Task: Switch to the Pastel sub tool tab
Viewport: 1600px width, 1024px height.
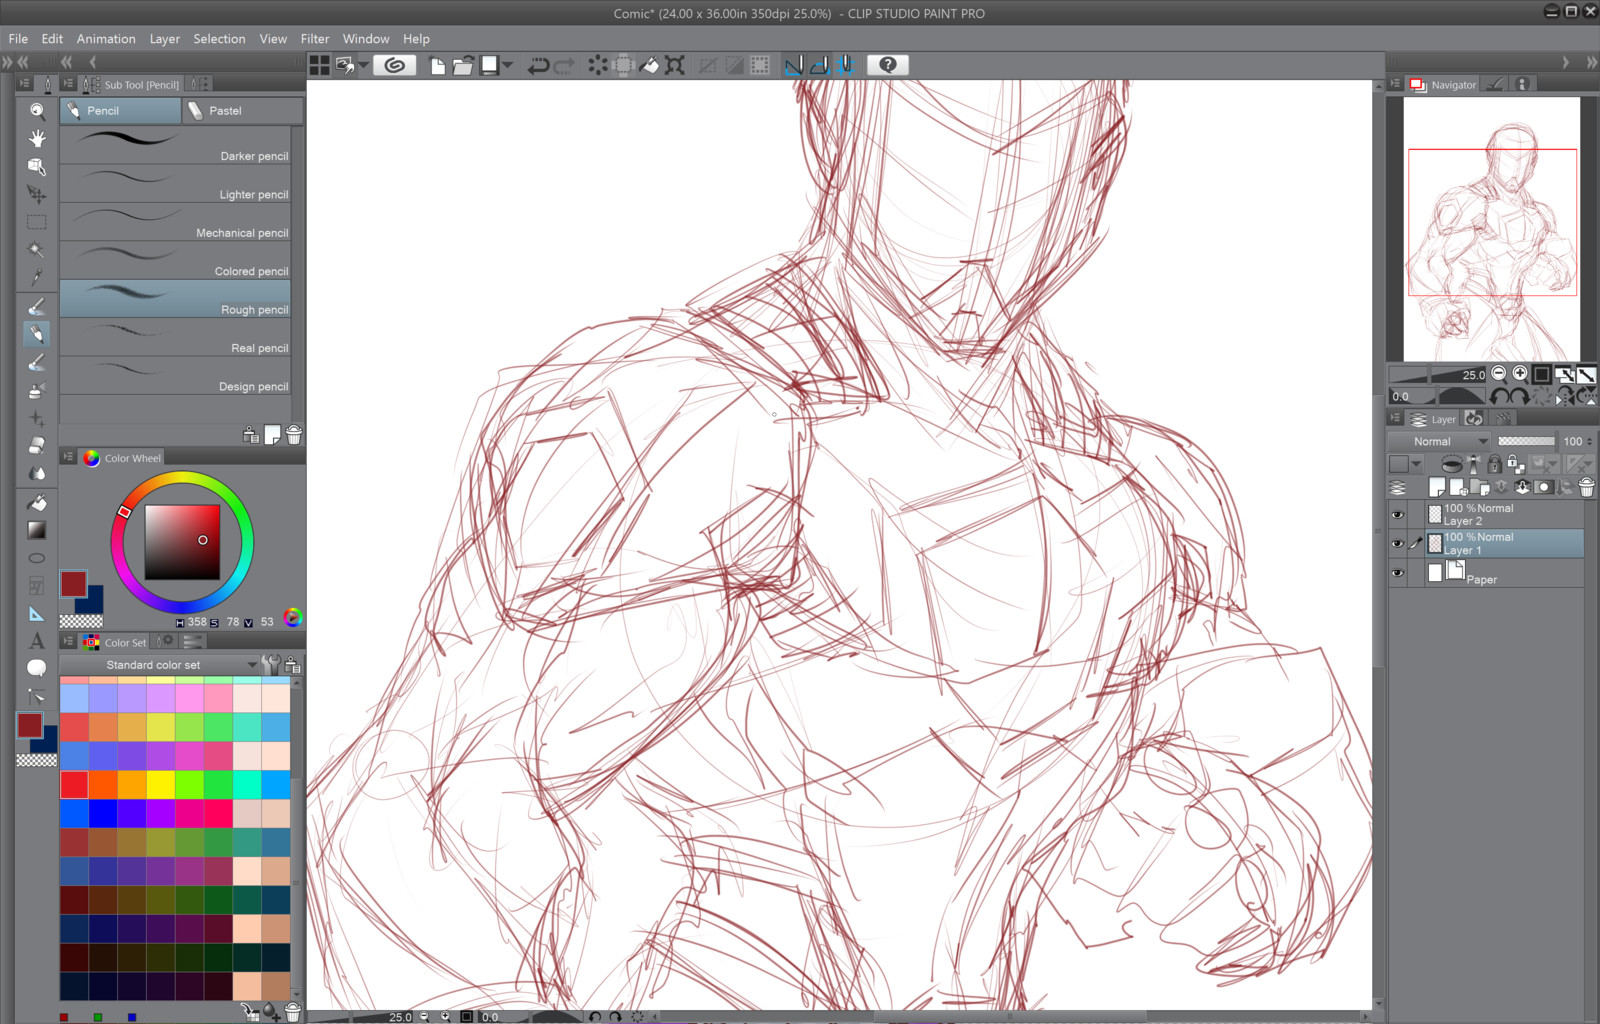Action: click(x=243, y=111)
